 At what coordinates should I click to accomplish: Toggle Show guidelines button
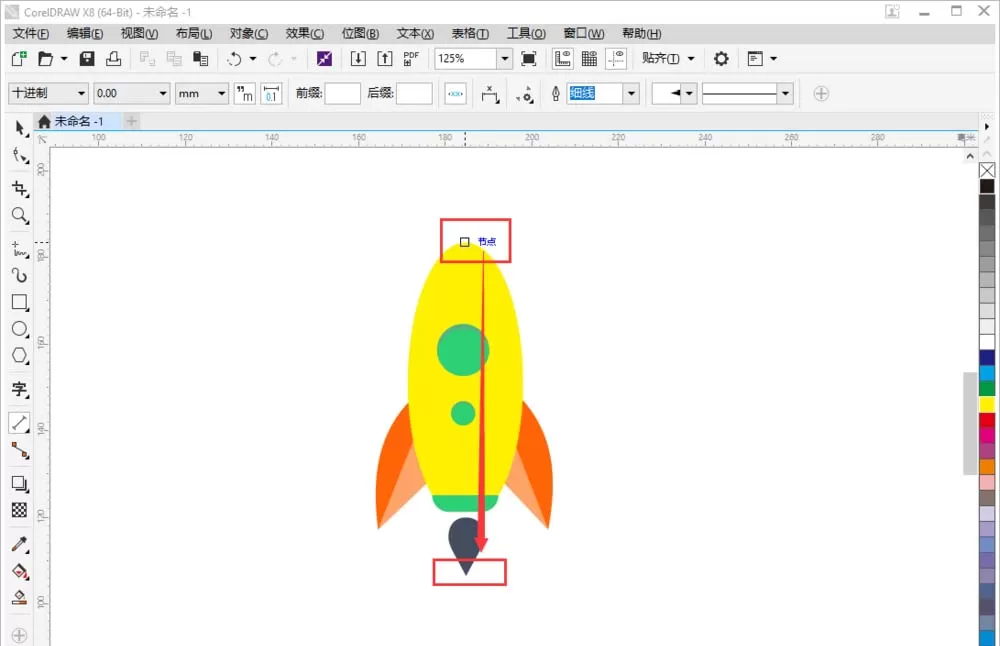click(x=616, y=59)
